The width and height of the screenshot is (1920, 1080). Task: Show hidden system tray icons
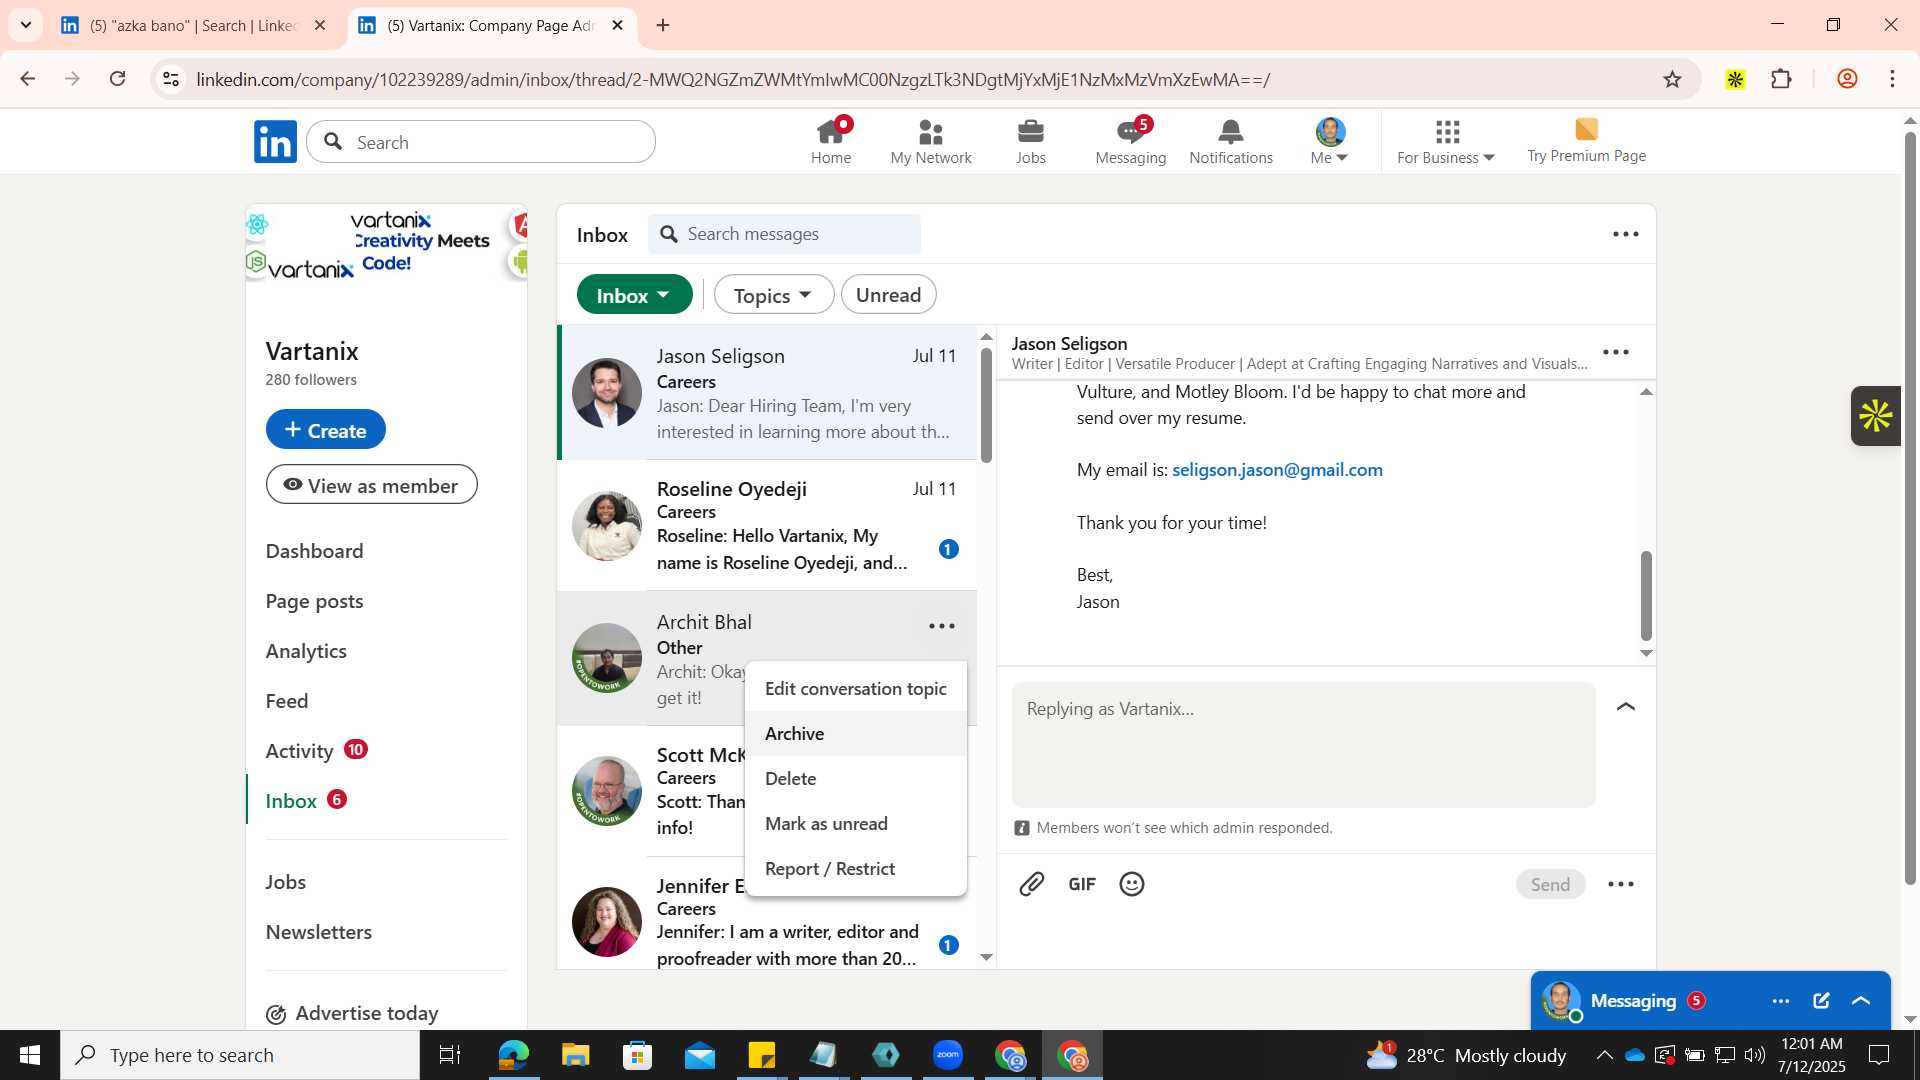click(1604, 1055)
